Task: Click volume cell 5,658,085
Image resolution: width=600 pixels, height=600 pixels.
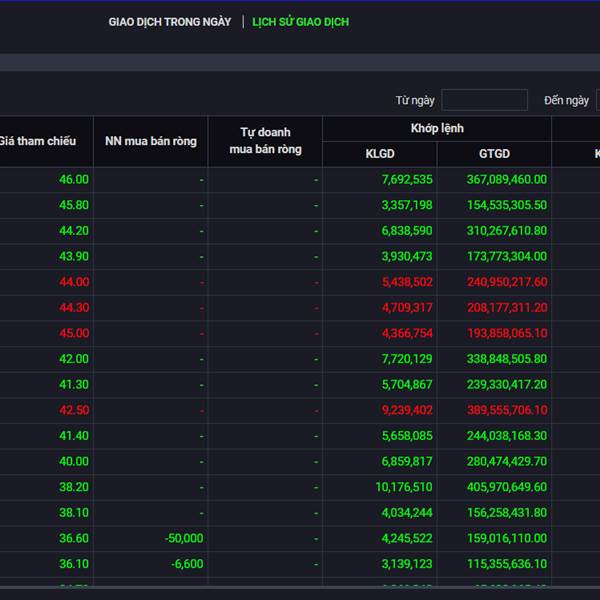Action: coord(407,436)
